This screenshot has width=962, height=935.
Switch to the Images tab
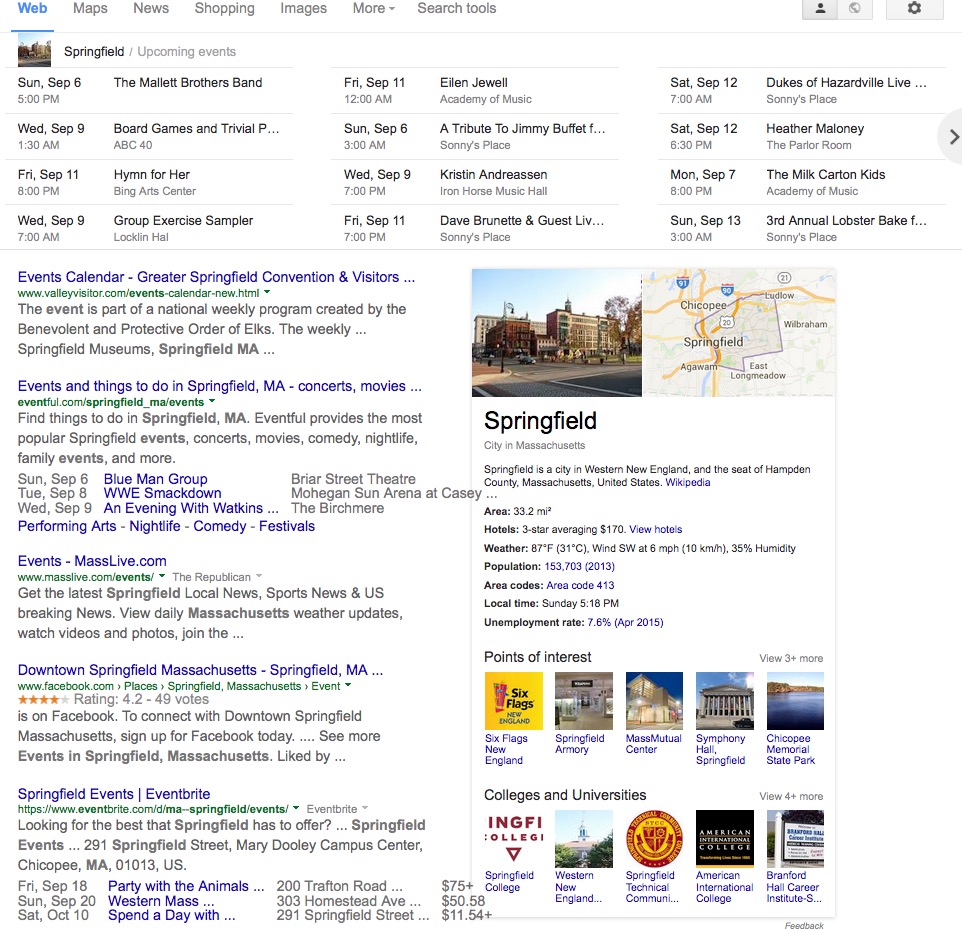[303, 9]
